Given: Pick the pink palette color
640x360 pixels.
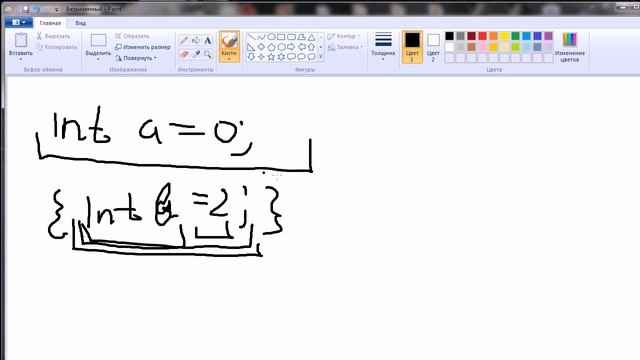Looking at the screenshot, I should click(482, 47).
